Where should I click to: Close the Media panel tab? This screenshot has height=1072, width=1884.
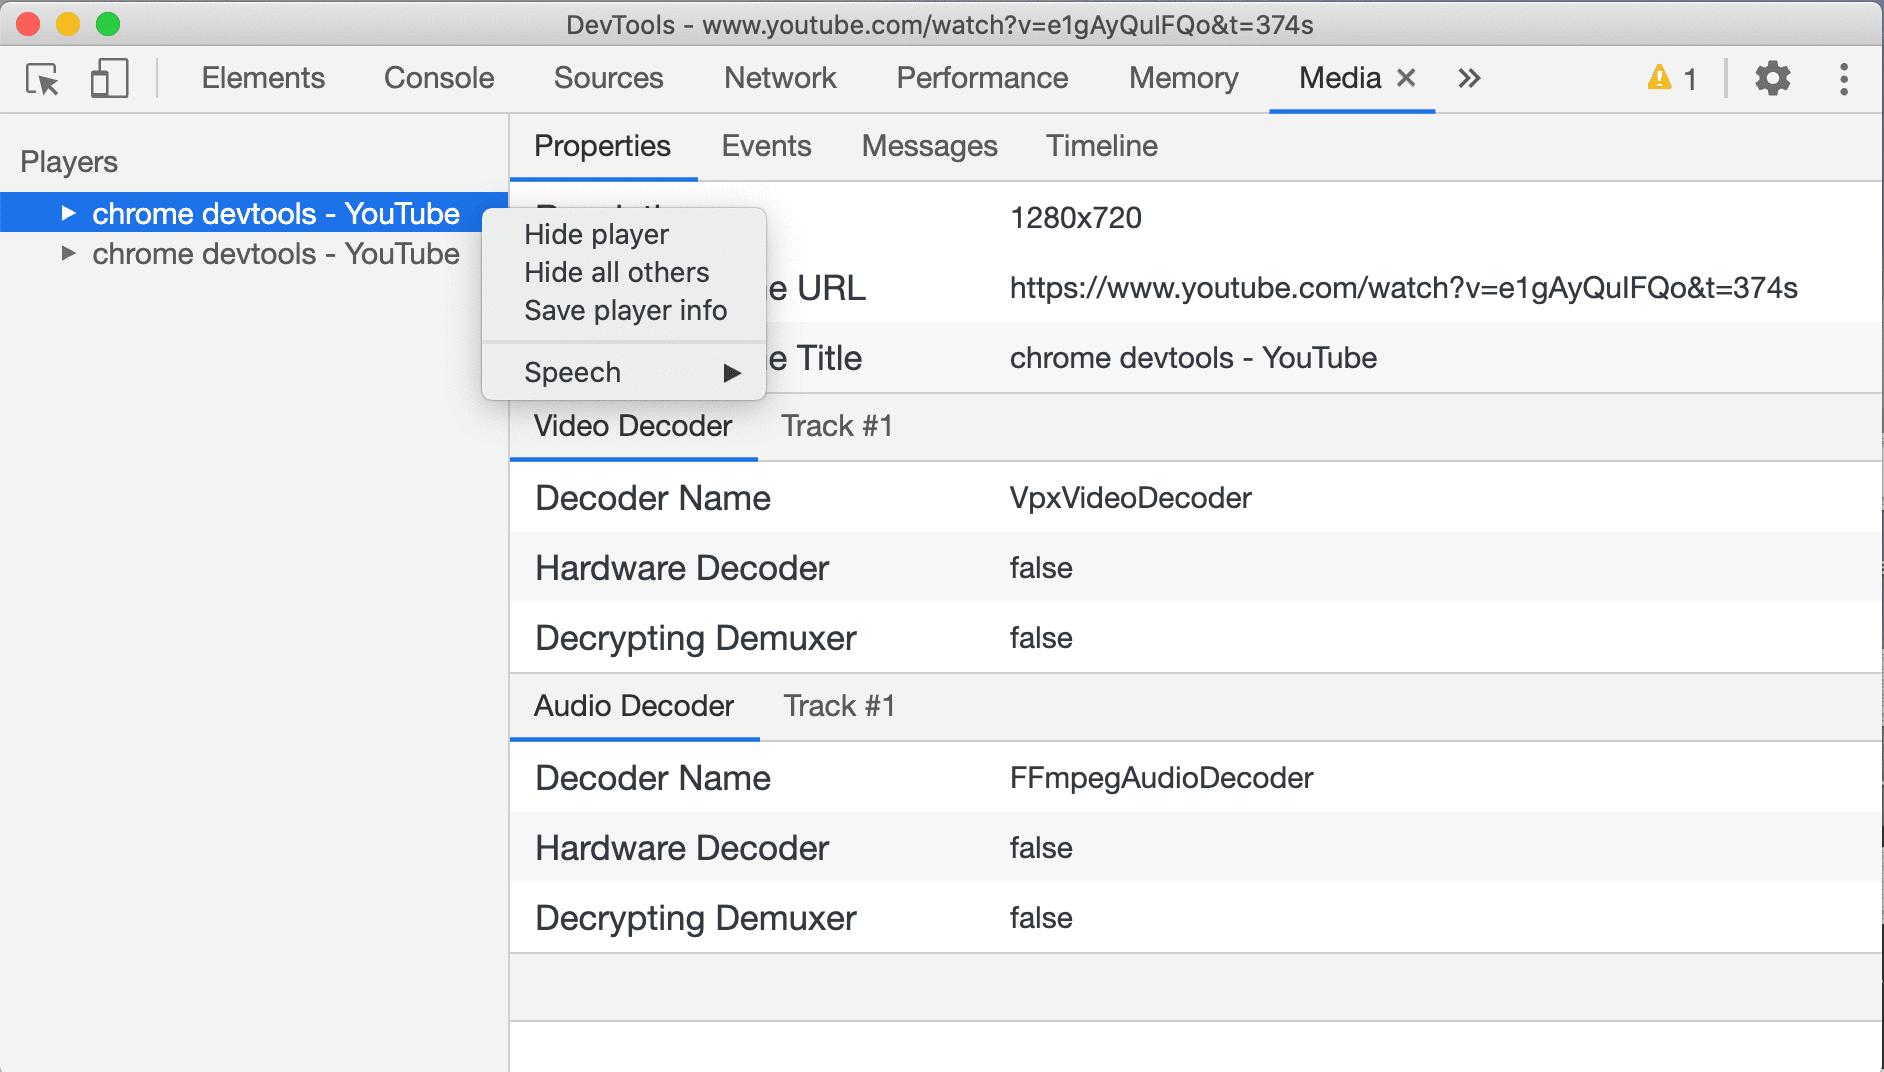(x=1406, y=78)
